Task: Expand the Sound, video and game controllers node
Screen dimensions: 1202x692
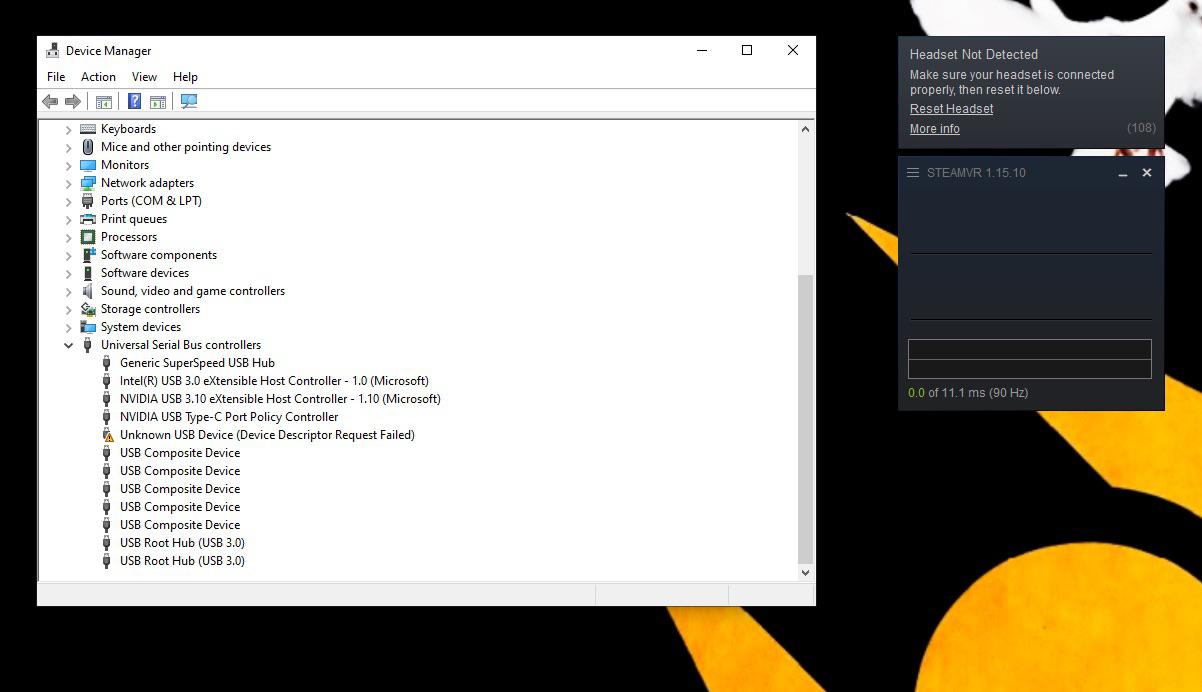Action: (68, 290)
